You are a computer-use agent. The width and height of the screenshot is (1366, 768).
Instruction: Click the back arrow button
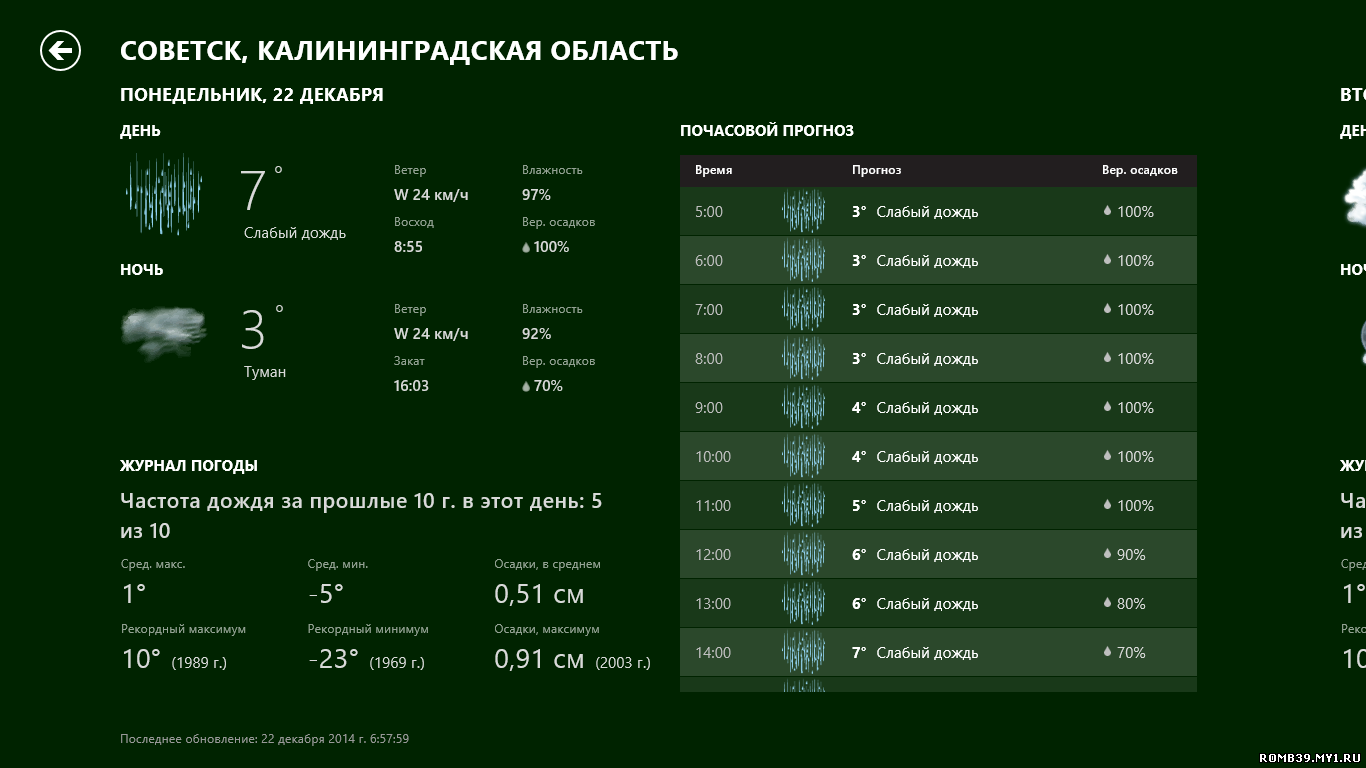click(x=60, y=50)
